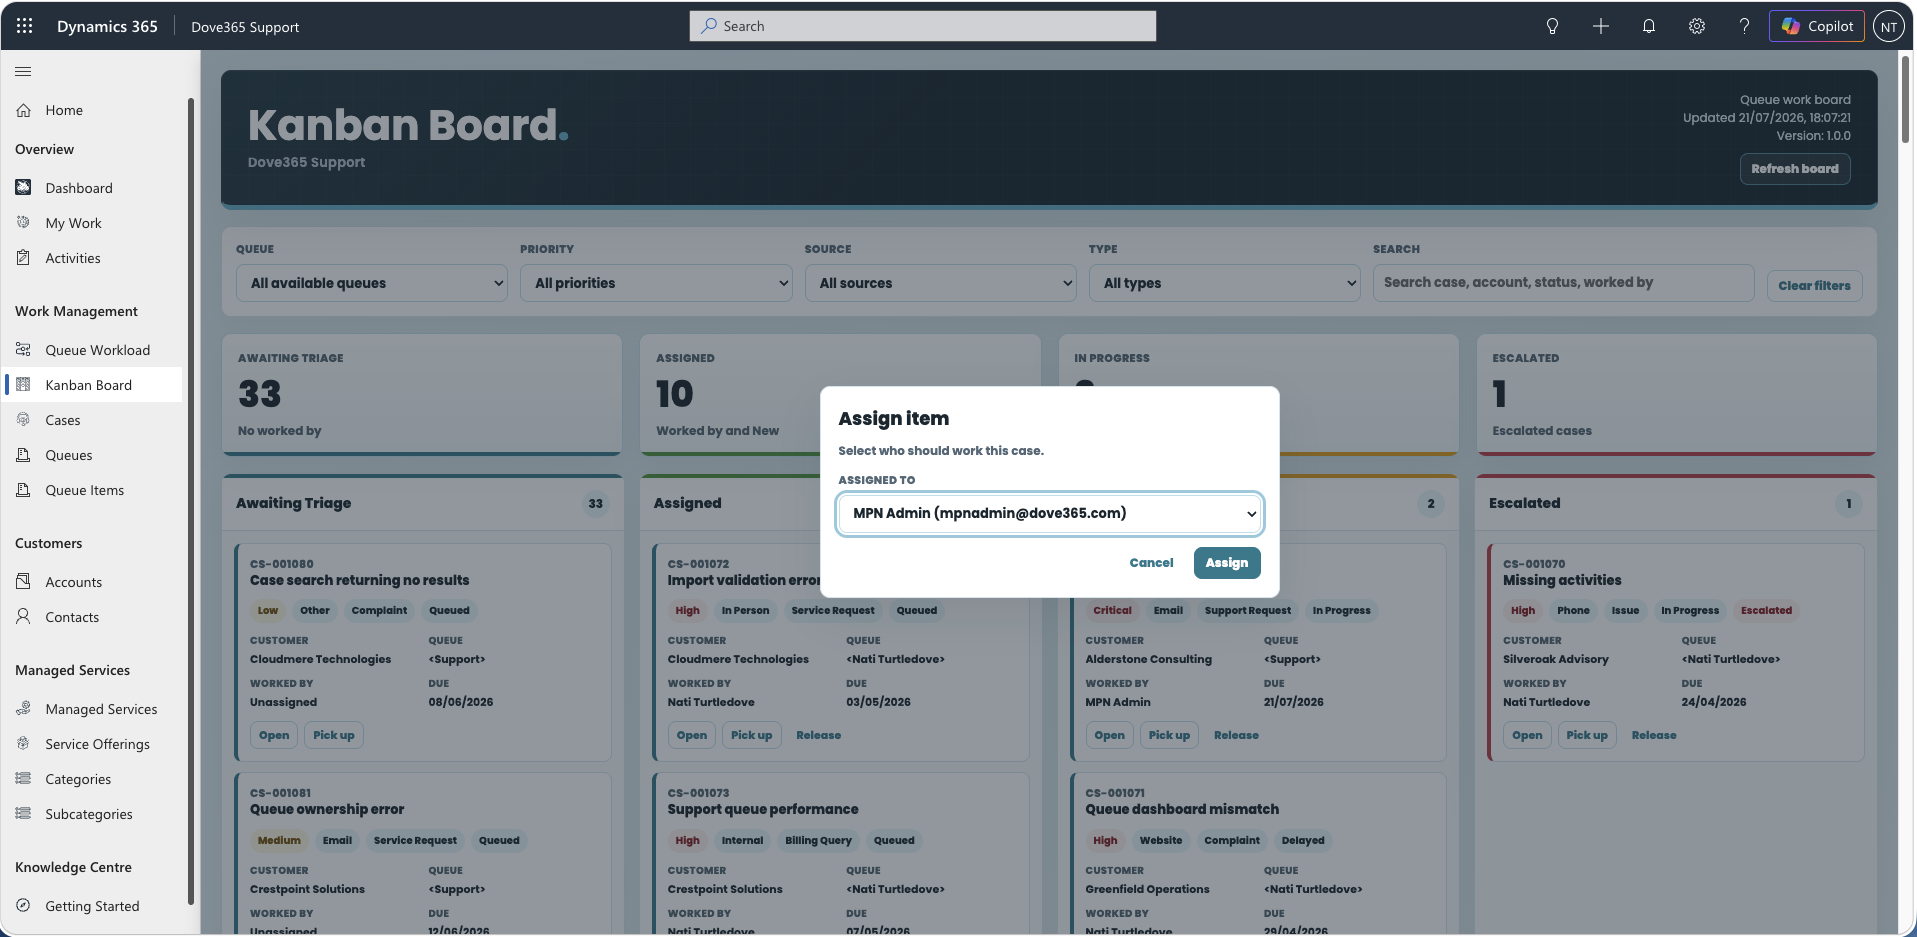
Task: Click the Managed Services icon
Action: point(23,708)
